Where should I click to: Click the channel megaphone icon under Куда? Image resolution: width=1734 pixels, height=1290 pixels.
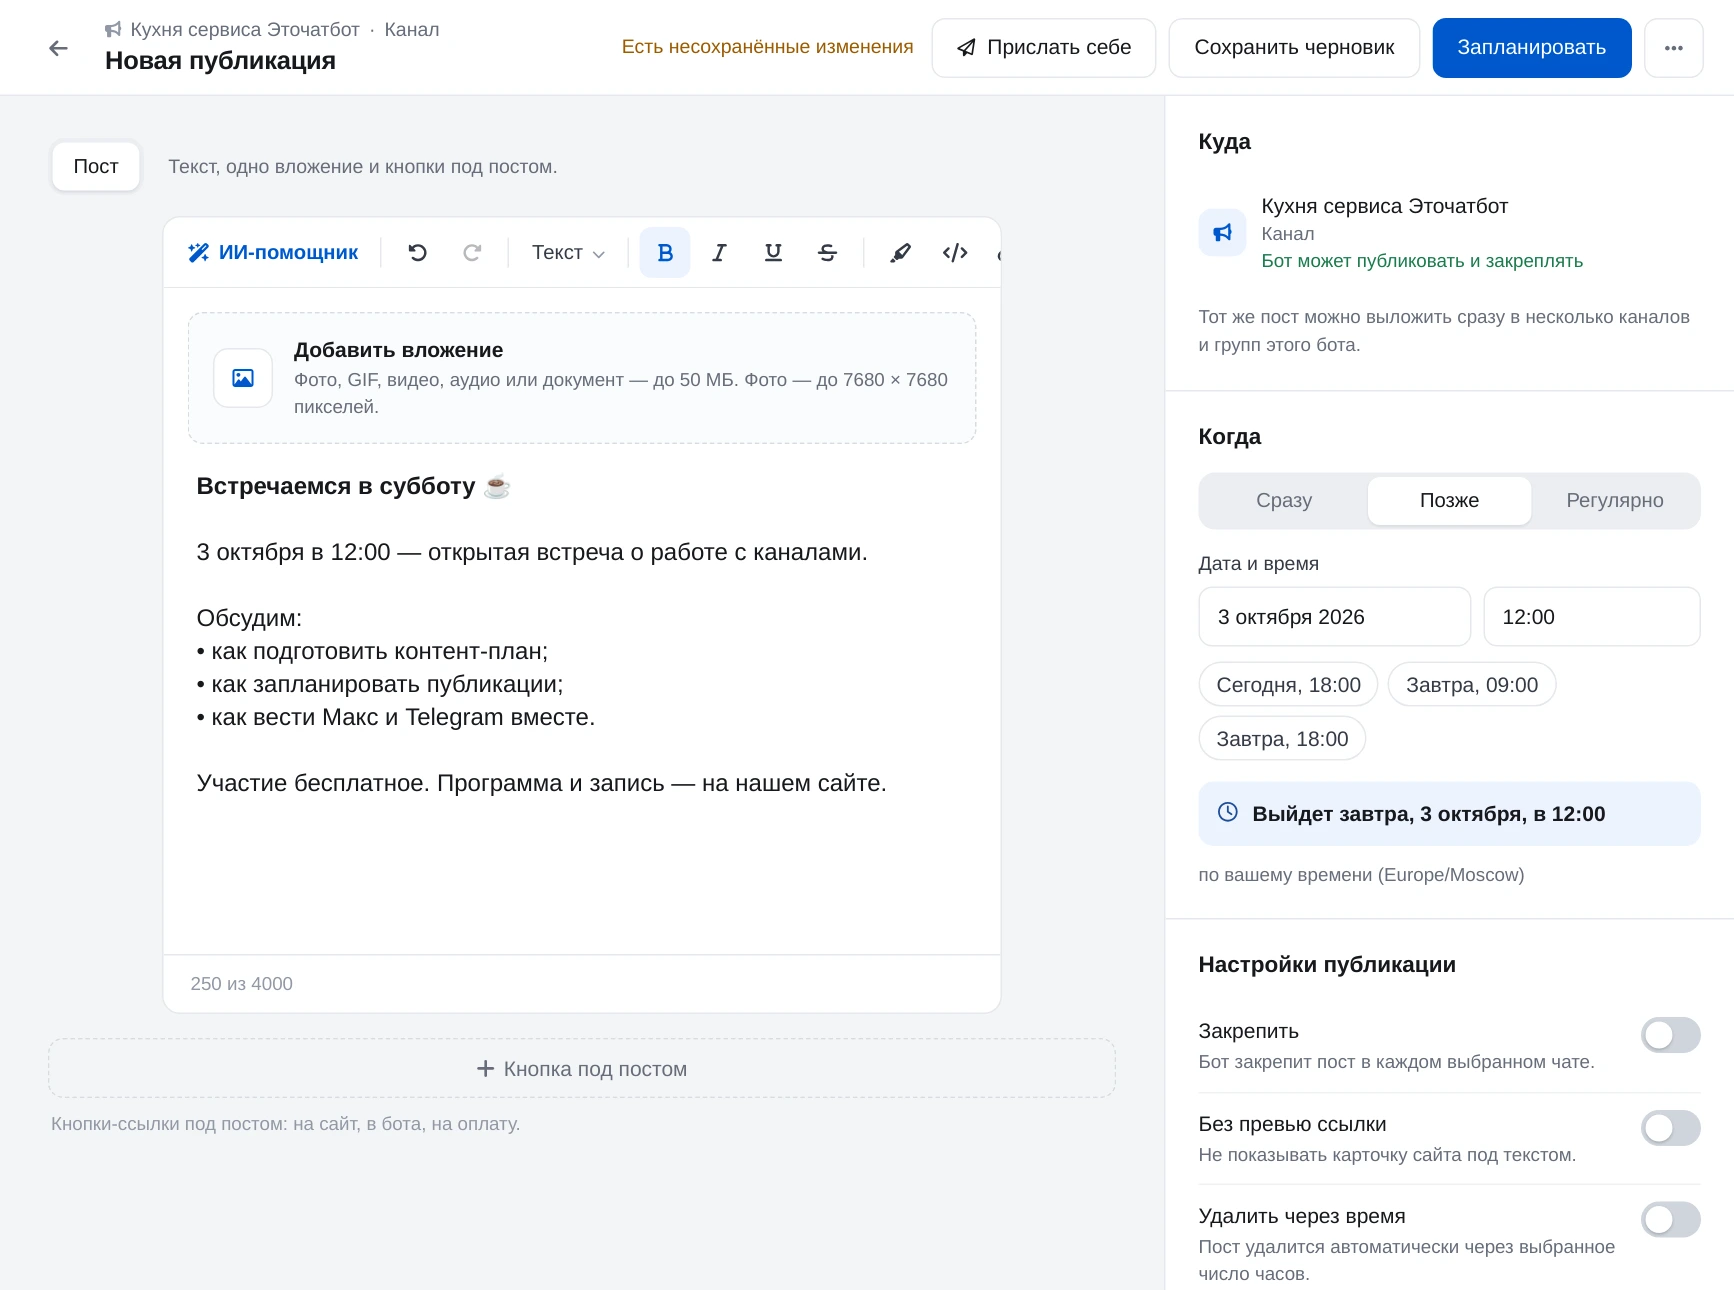click(x=1222, y=233)
